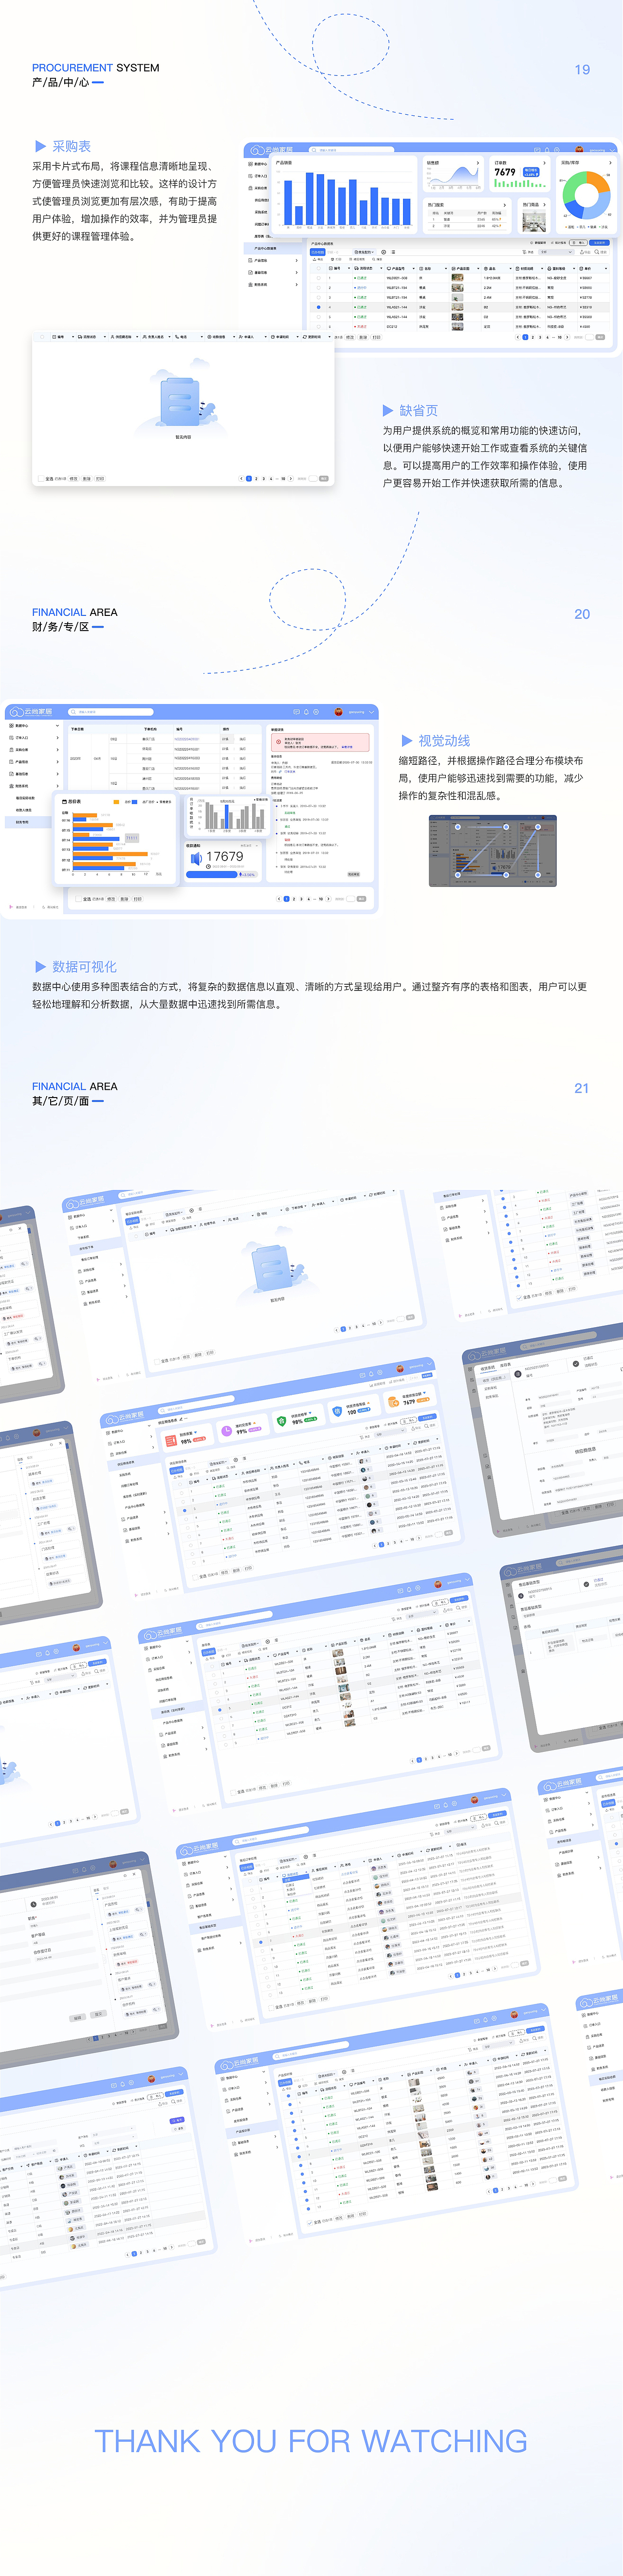The image size is (623, 2576).
Task: Click the 批阅审批 button in the 单据详情 panel
Action: tap(354, 874)
